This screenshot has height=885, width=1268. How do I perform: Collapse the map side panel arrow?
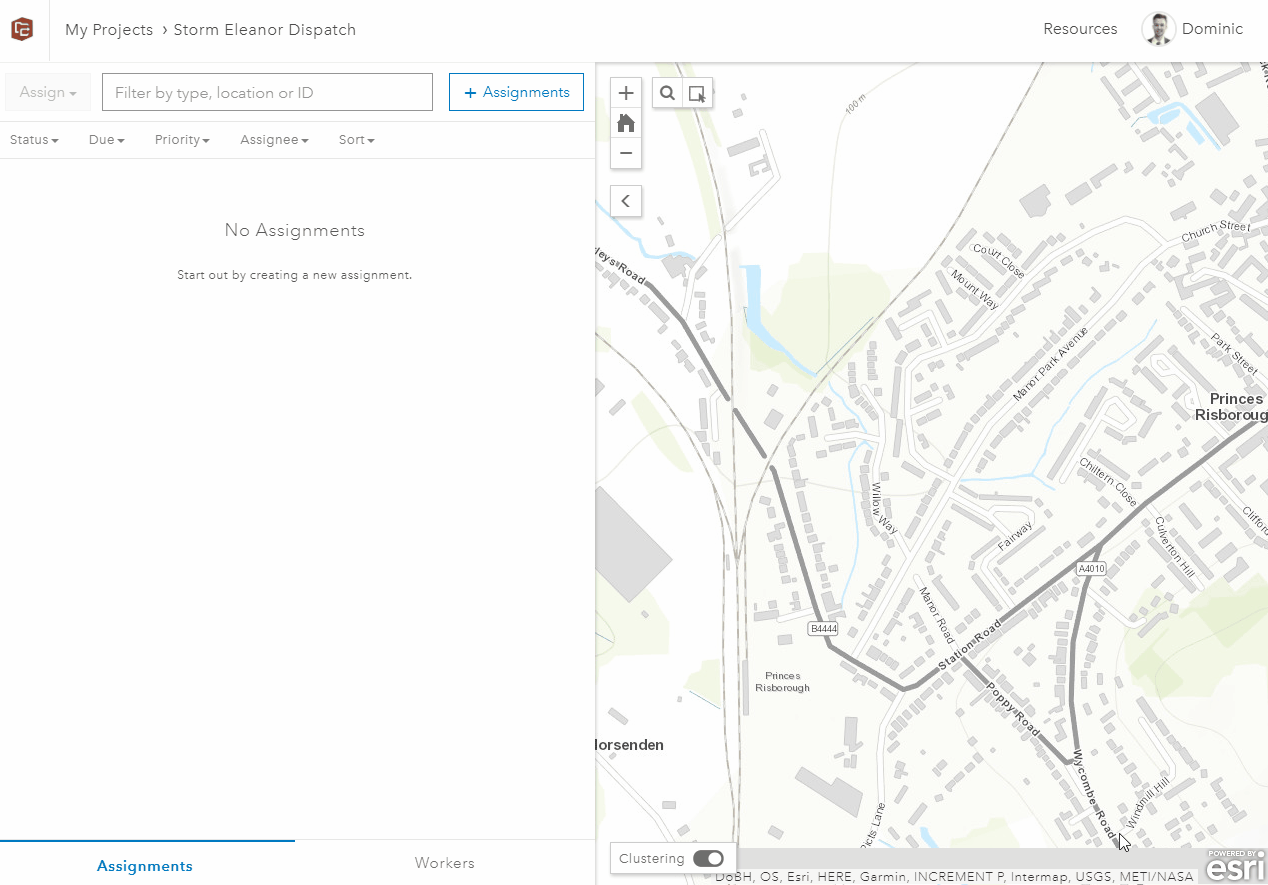coord(626,201)
